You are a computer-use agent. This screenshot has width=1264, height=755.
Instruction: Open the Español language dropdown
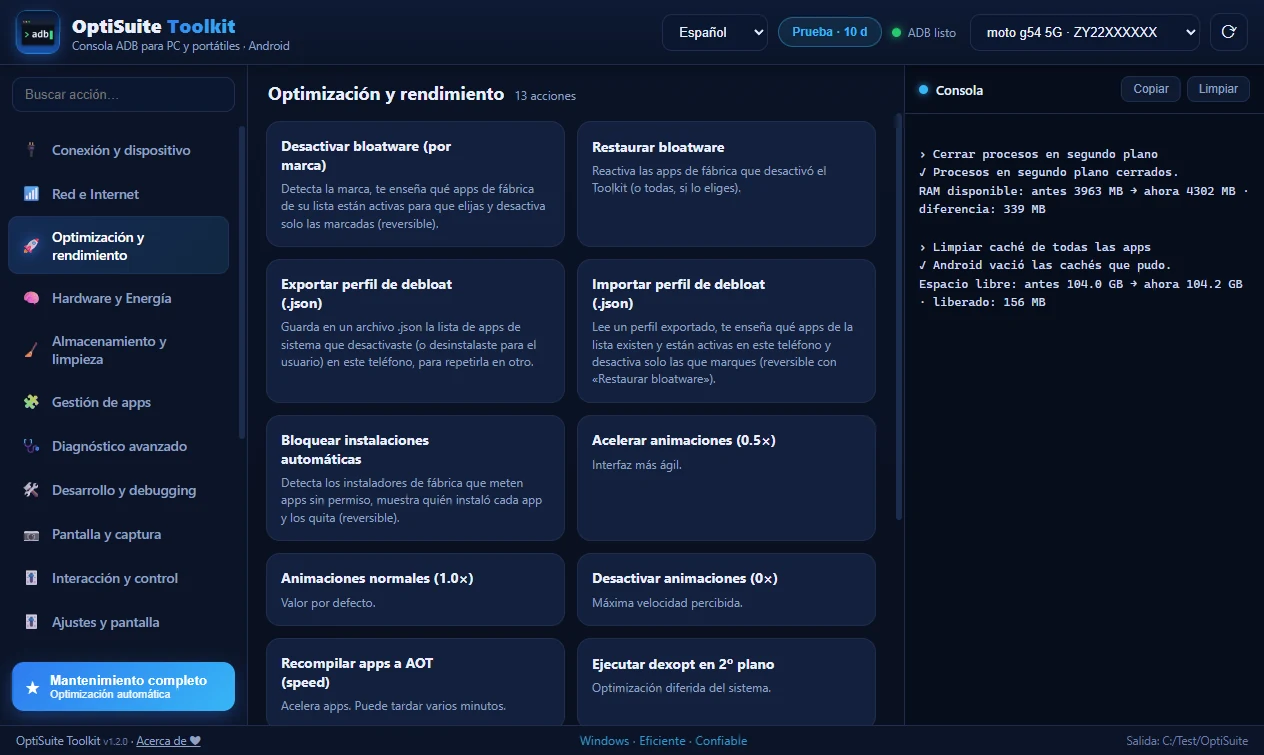click(714, 32)
